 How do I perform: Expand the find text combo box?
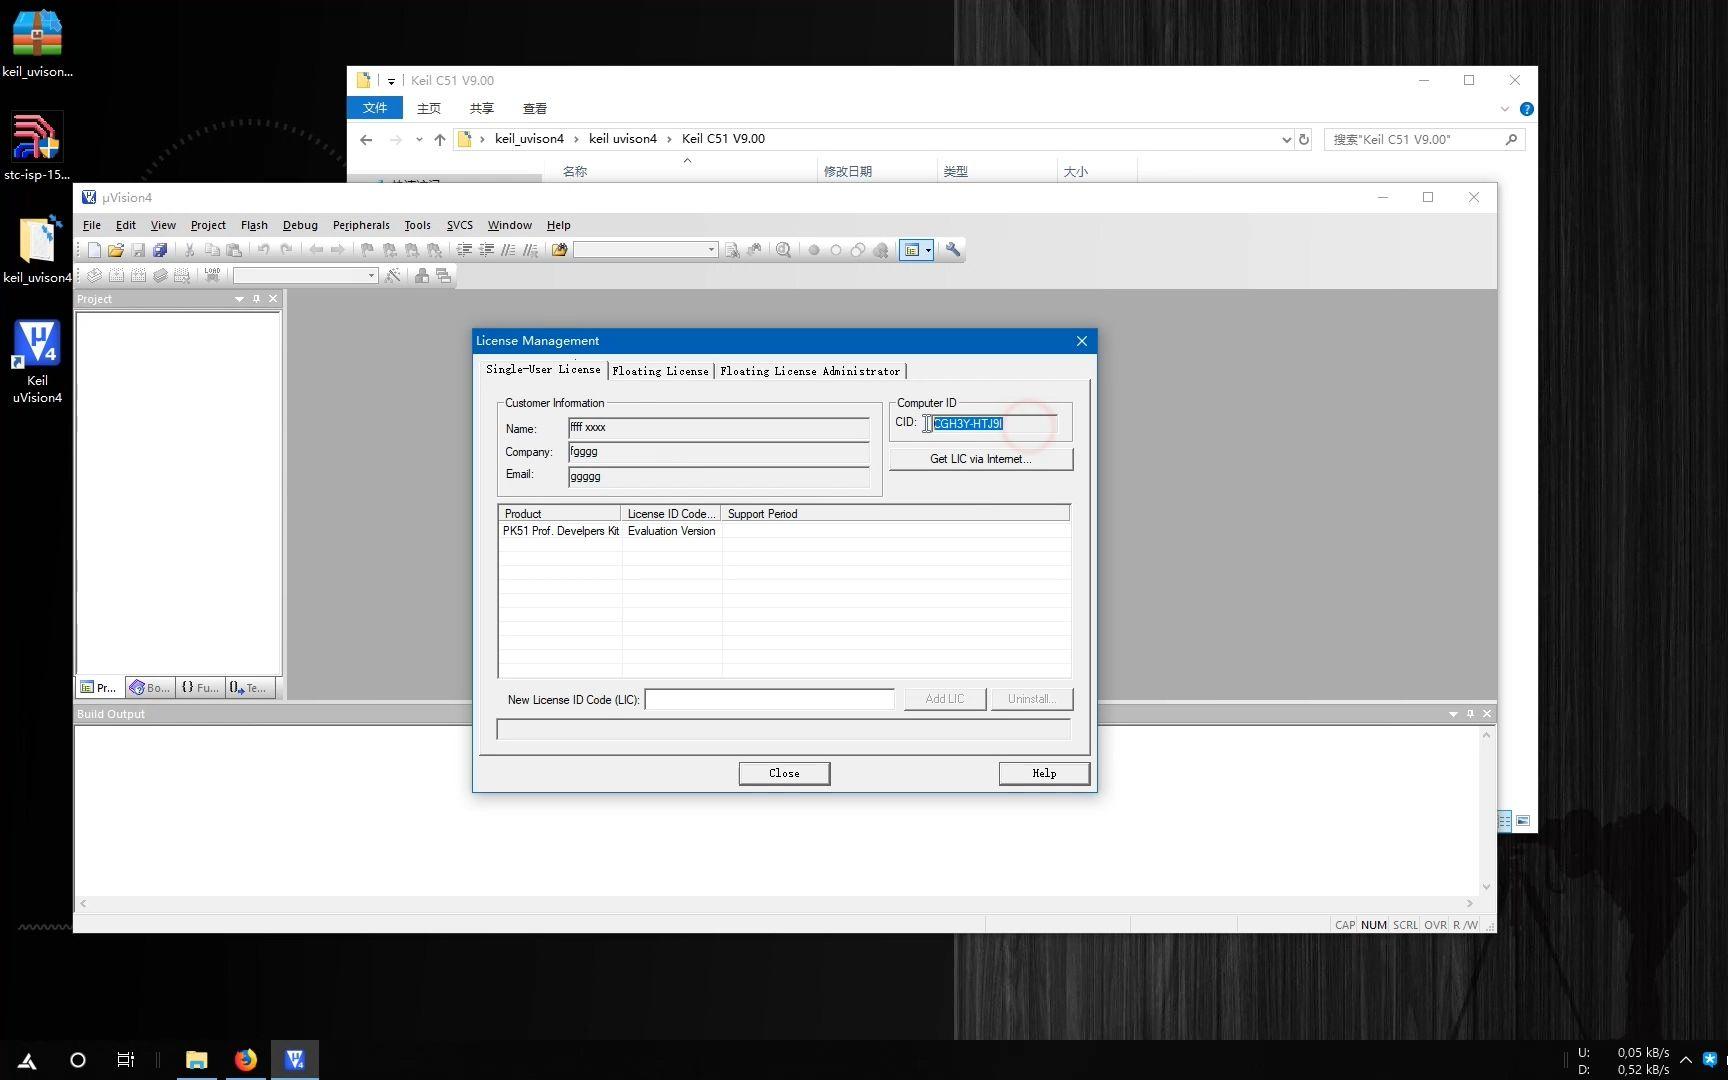coord(712,250)
